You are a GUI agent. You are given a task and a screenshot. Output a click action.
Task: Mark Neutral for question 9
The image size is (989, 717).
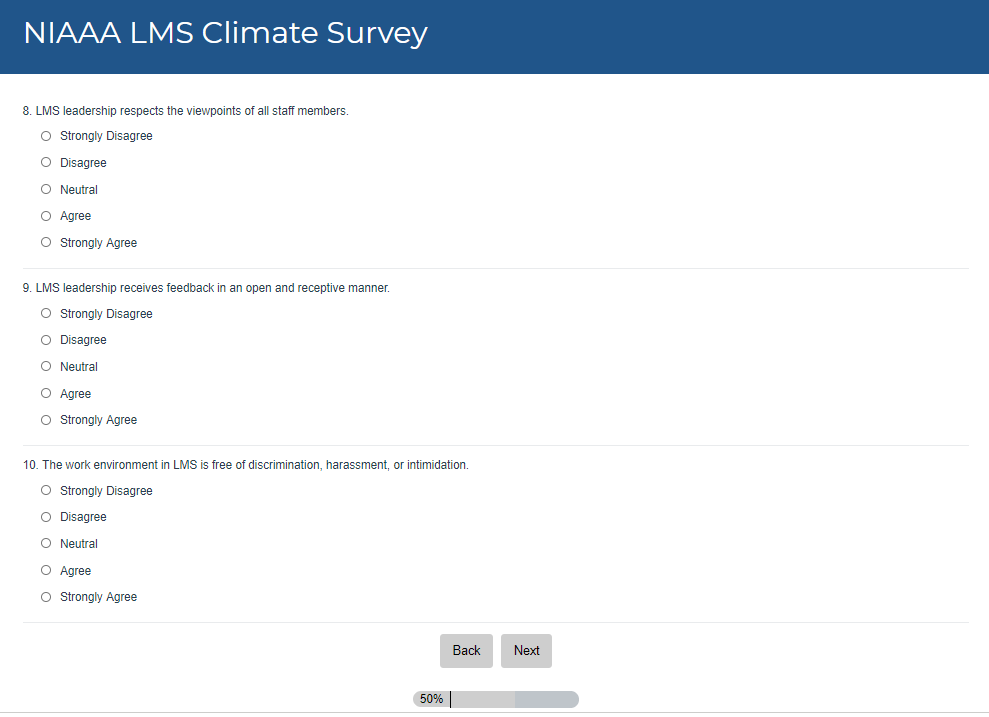click(46, 366)
